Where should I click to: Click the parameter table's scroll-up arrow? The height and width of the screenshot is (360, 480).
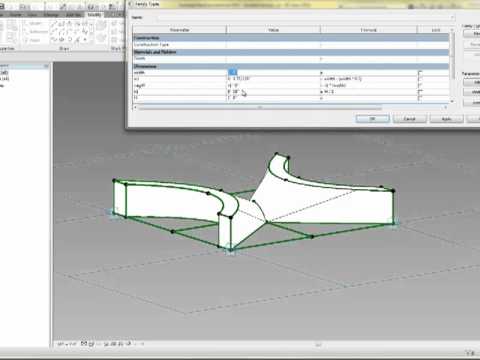[x=452, y=30]
